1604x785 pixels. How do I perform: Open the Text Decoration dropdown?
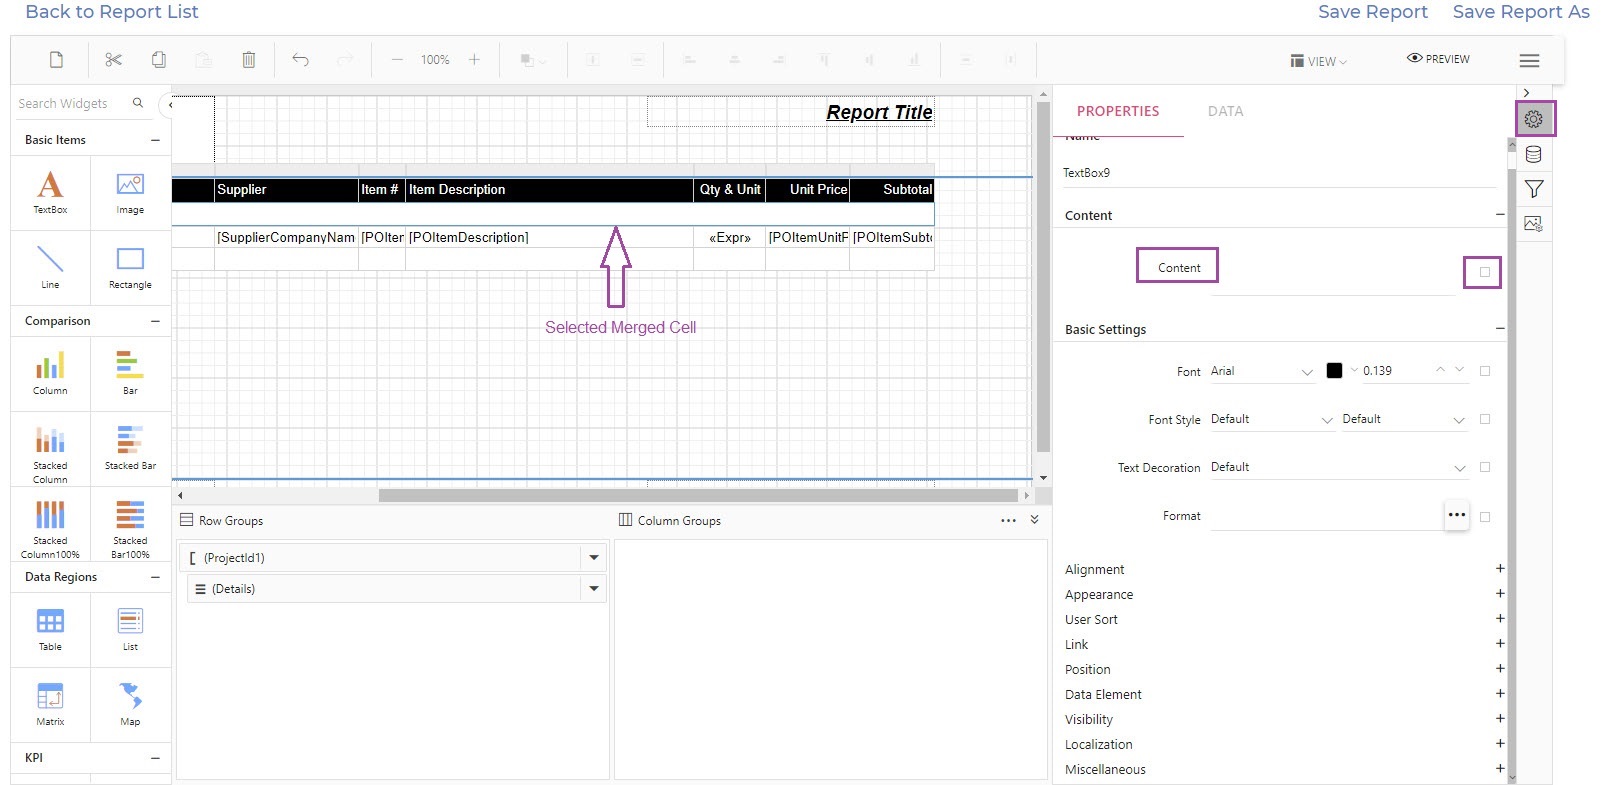pos(1338,467)
